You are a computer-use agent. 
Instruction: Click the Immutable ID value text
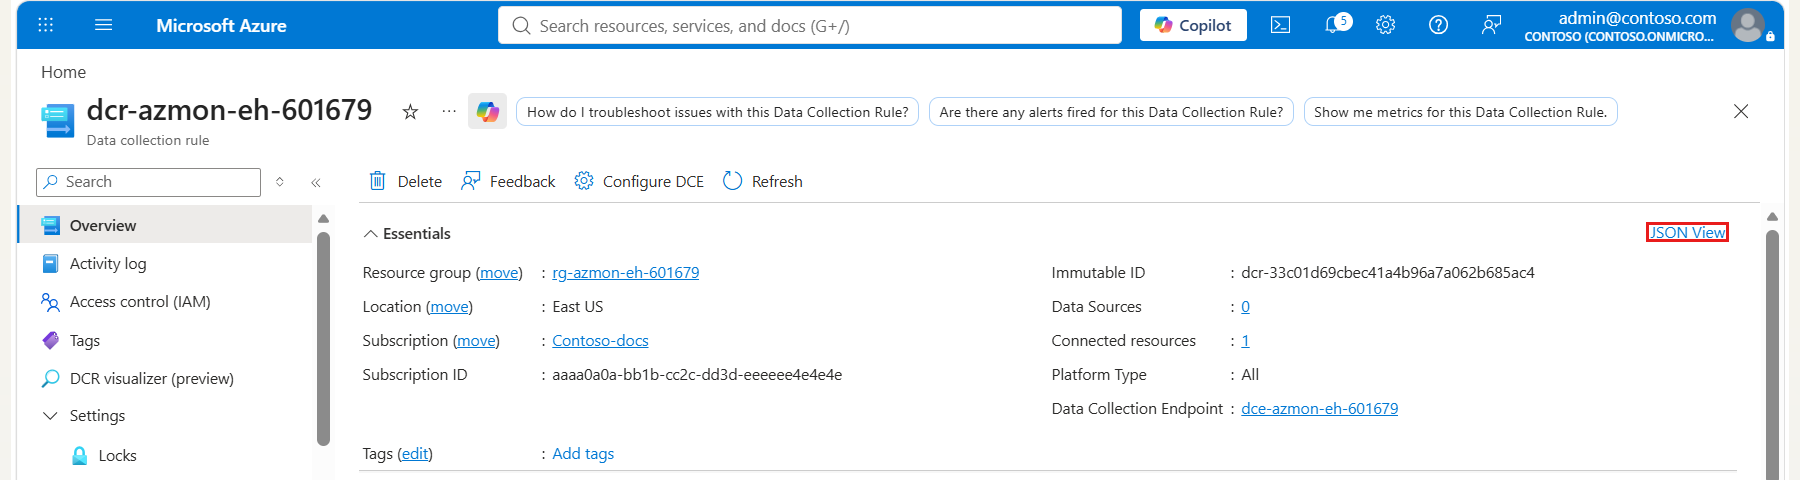1388,272
